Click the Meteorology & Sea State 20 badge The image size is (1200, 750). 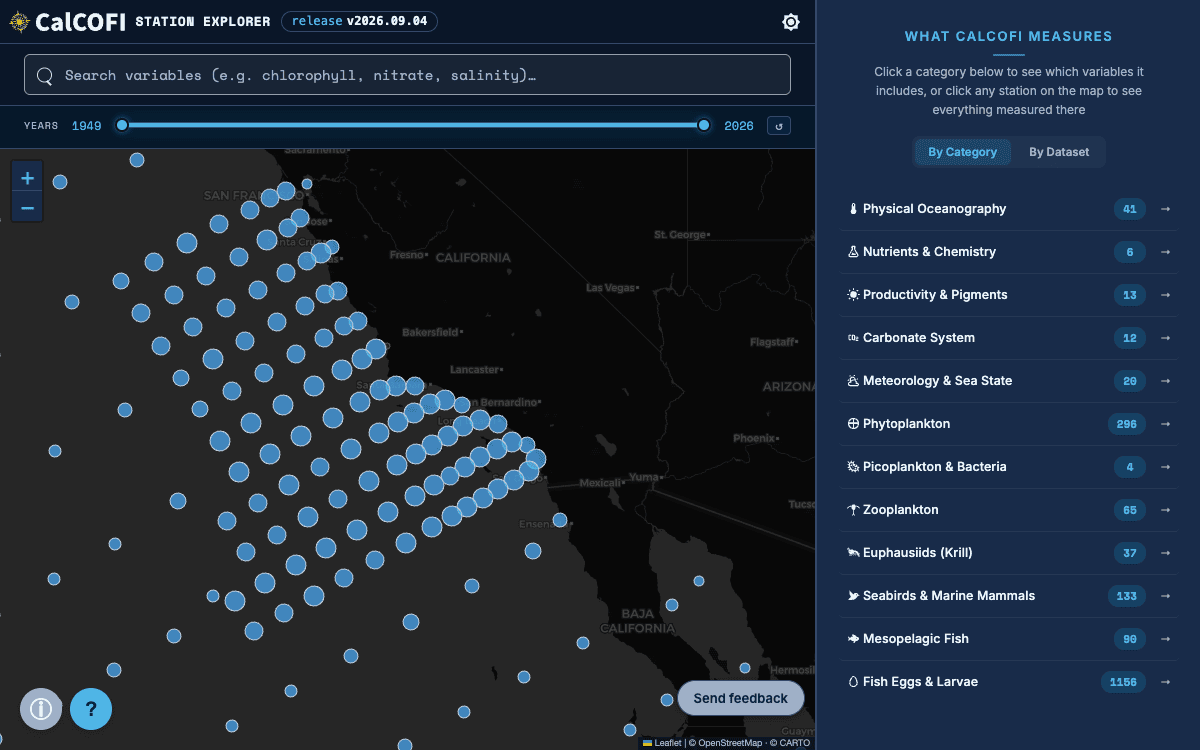coord(1130,381)
